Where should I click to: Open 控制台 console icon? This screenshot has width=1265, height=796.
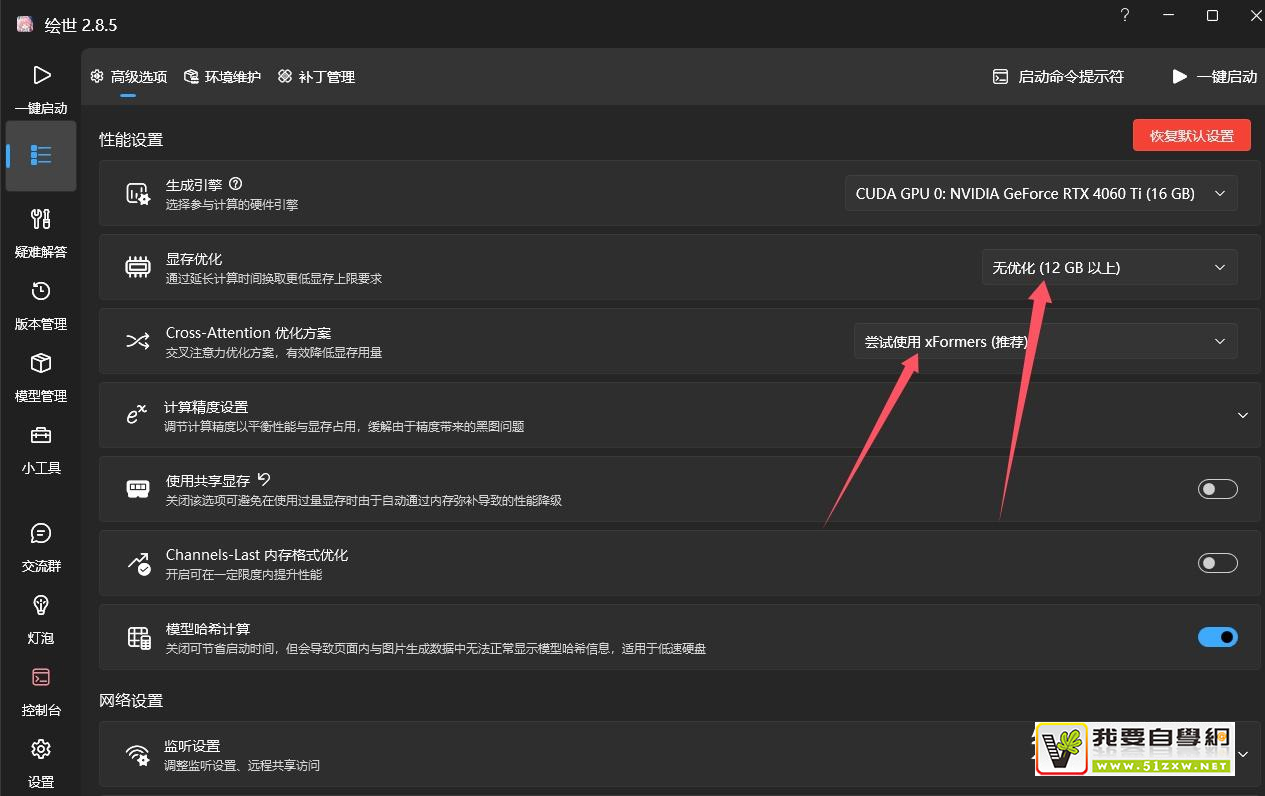click(41, 678)
